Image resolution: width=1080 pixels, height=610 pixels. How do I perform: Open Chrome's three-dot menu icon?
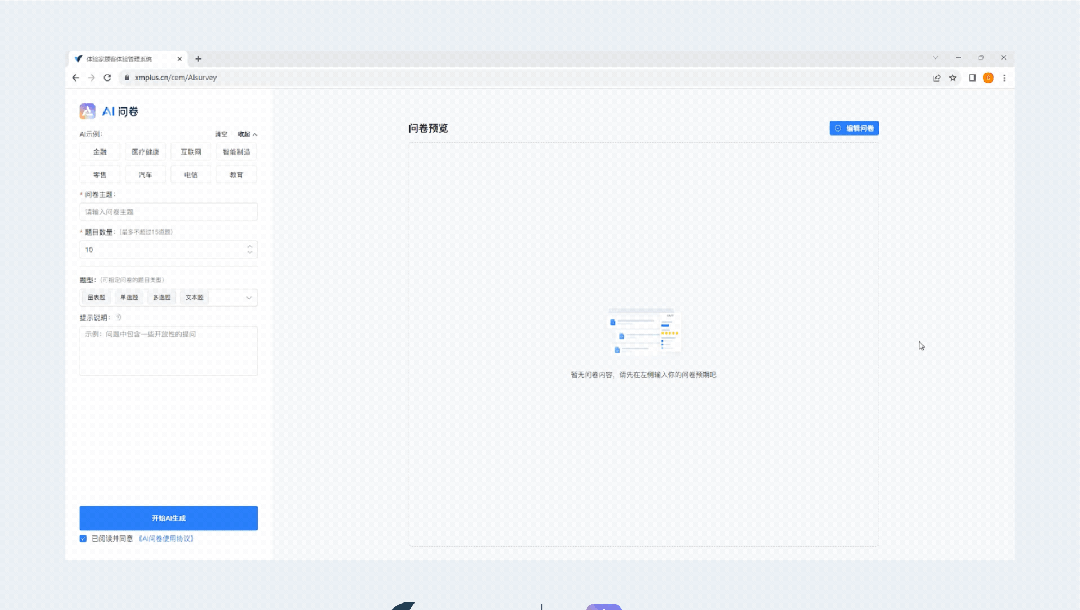[1004, 78]
